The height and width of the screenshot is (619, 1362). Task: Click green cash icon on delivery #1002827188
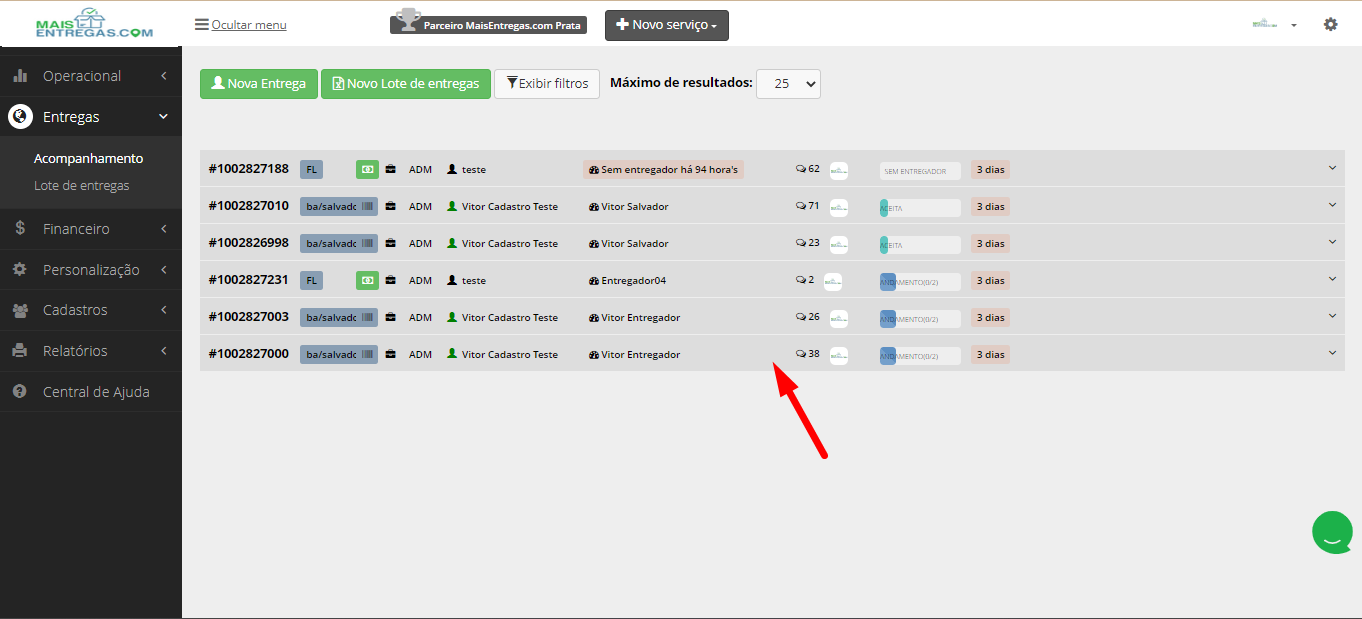(367, 170)
